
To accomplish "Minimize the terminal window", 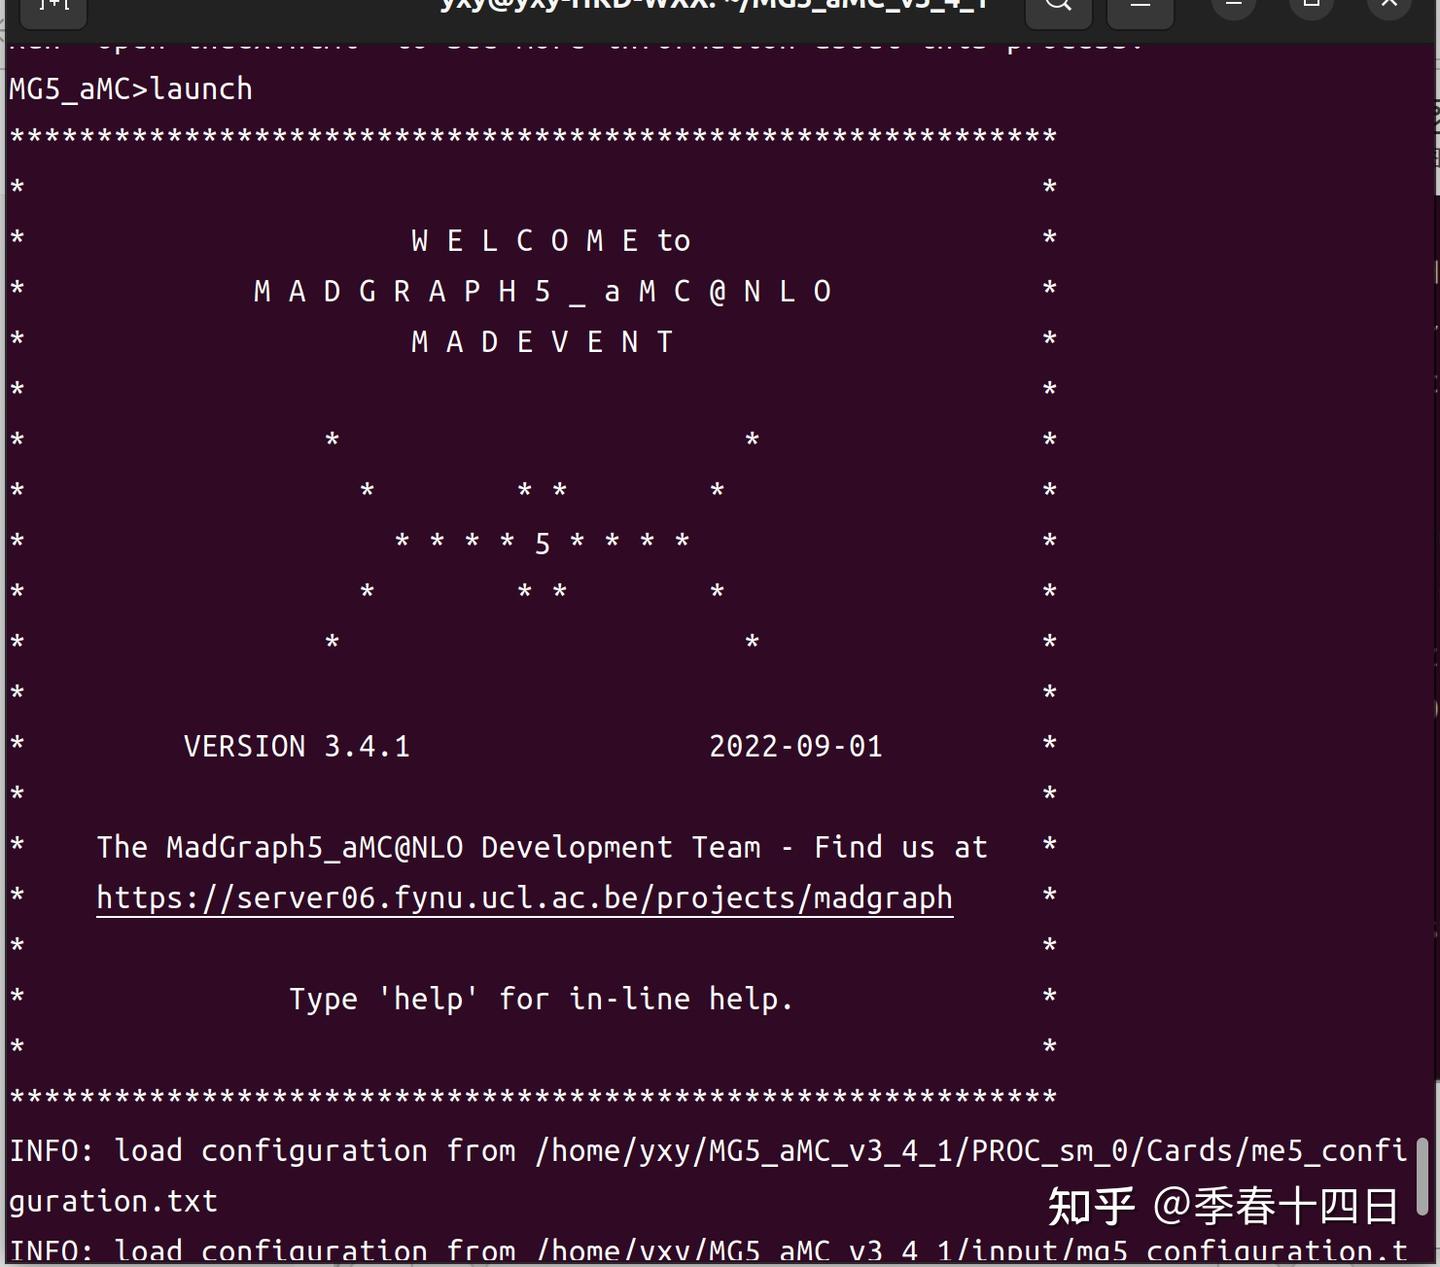I will [x=1234, y=6].
